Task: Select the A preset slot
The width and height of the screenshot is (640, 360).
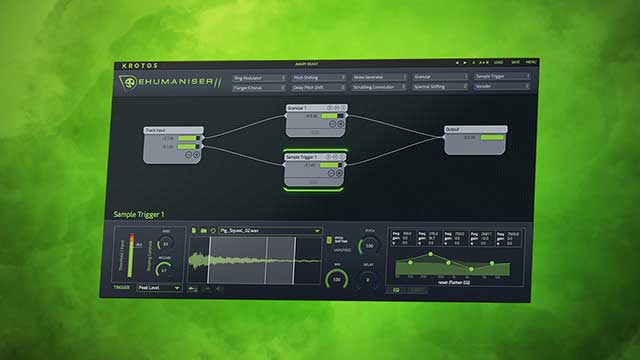Action: 473,62
